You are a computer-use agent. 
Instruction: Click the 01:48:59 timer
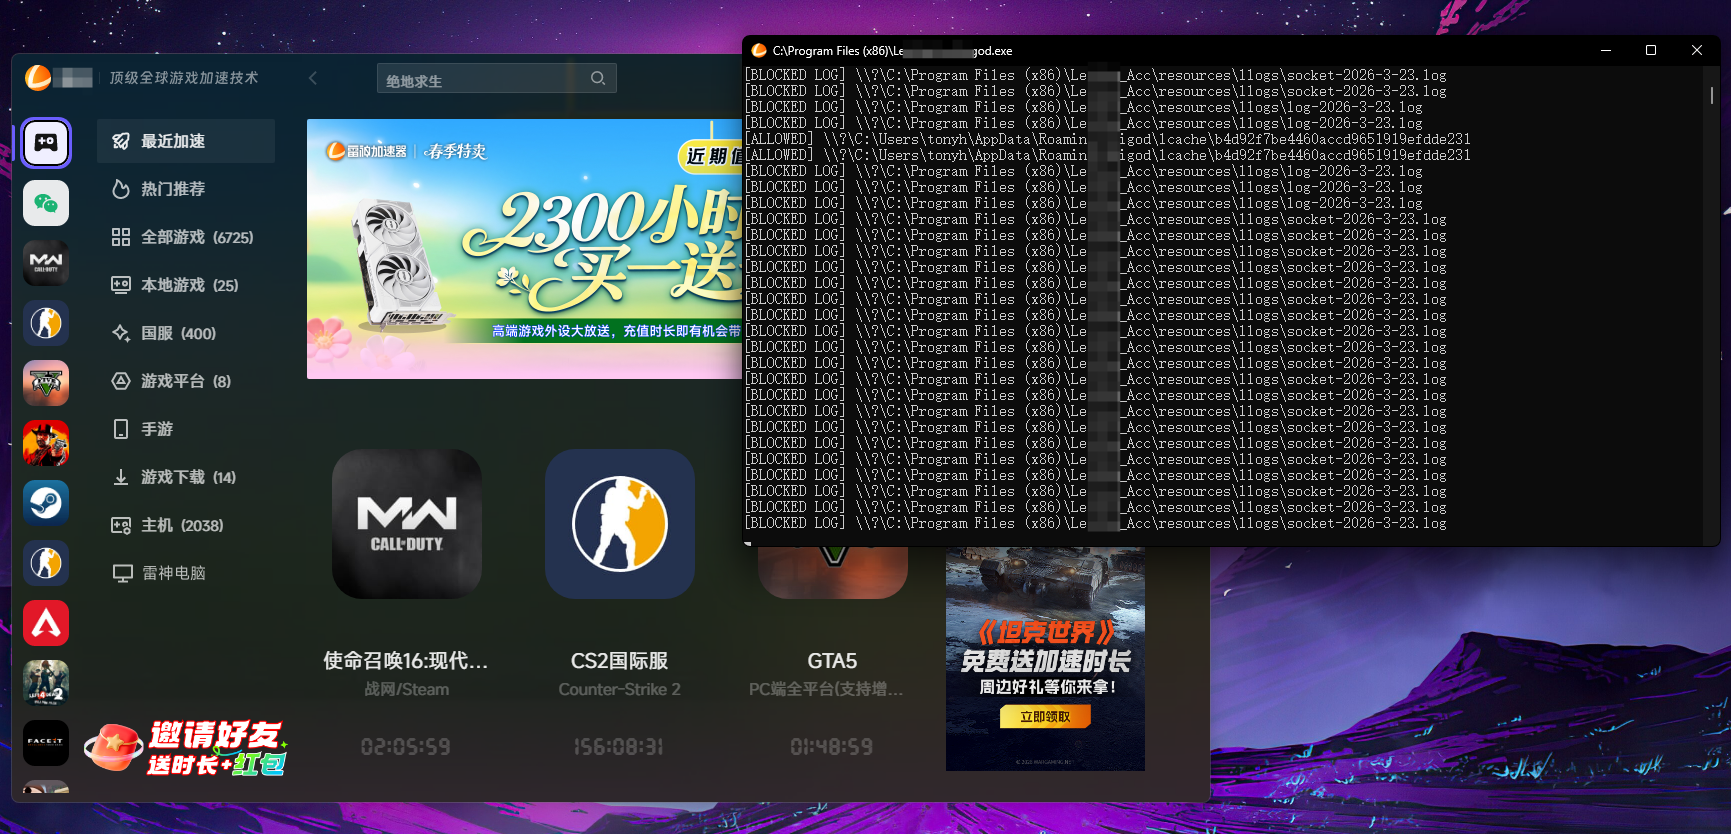click(x=831, y=747)
